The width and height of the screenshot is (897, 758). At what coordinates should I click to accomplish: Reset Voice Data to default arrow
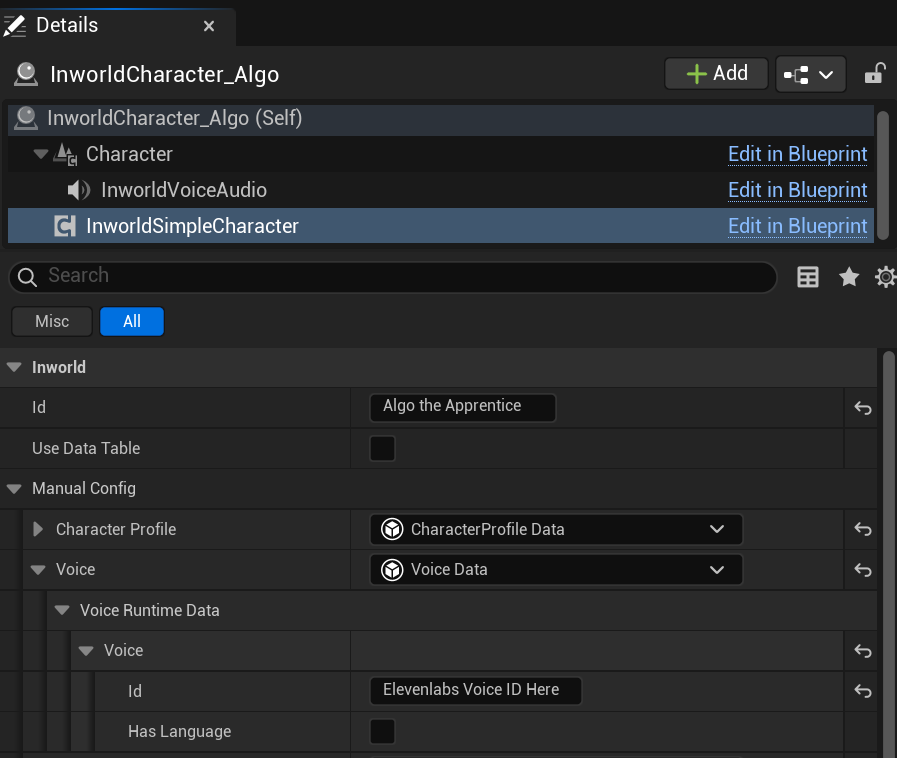point(863,570)
